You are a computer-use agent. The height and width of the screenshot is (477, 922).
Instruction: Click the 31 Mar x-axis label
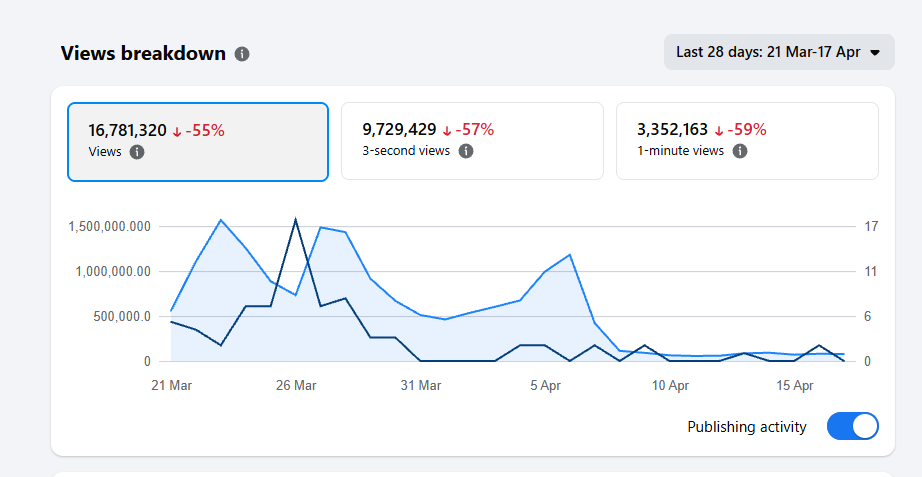click(x=421, y=385)
